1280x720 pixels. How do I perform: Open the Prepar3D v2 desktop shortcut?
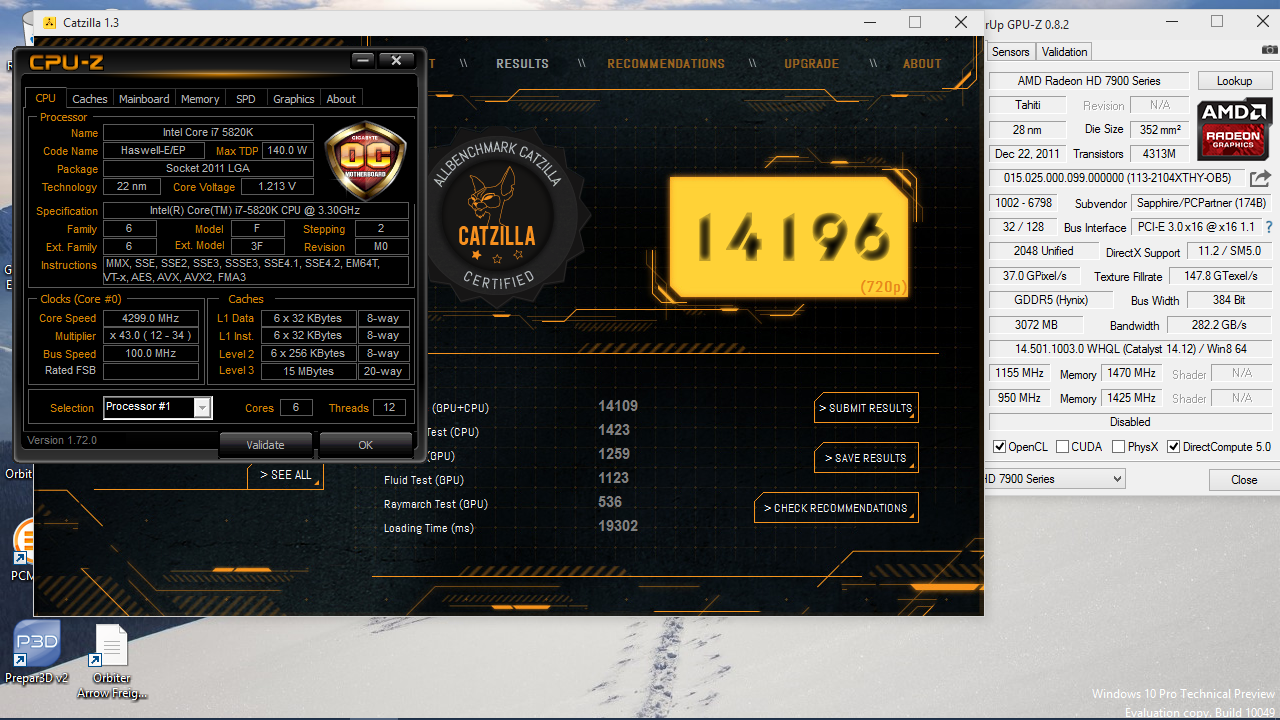point(36,653)
